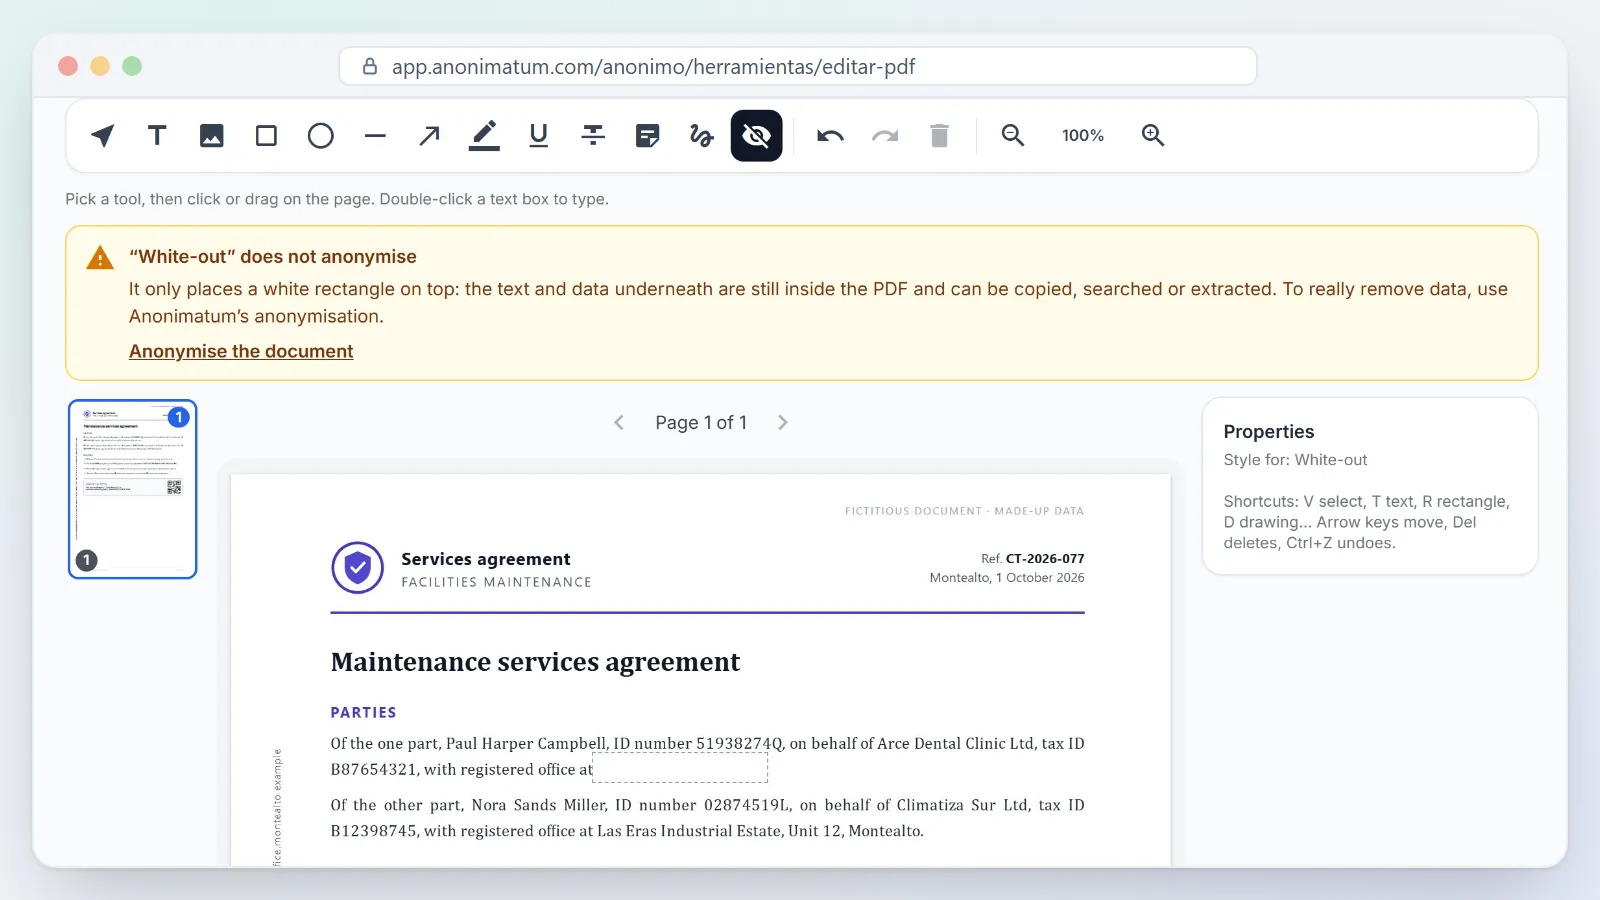Choose the Select pointer tool

[102, 136]
